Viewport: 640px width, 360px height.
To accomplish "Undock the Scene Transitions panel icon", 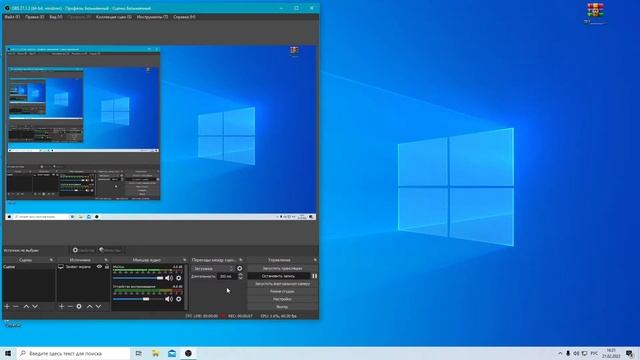I will coord(241,260).
